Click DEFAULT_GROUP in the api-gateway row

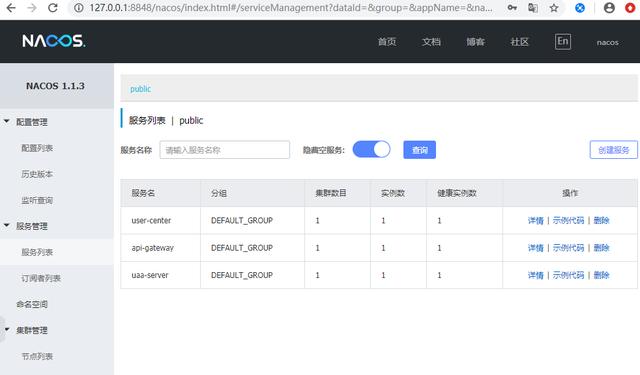242,248
